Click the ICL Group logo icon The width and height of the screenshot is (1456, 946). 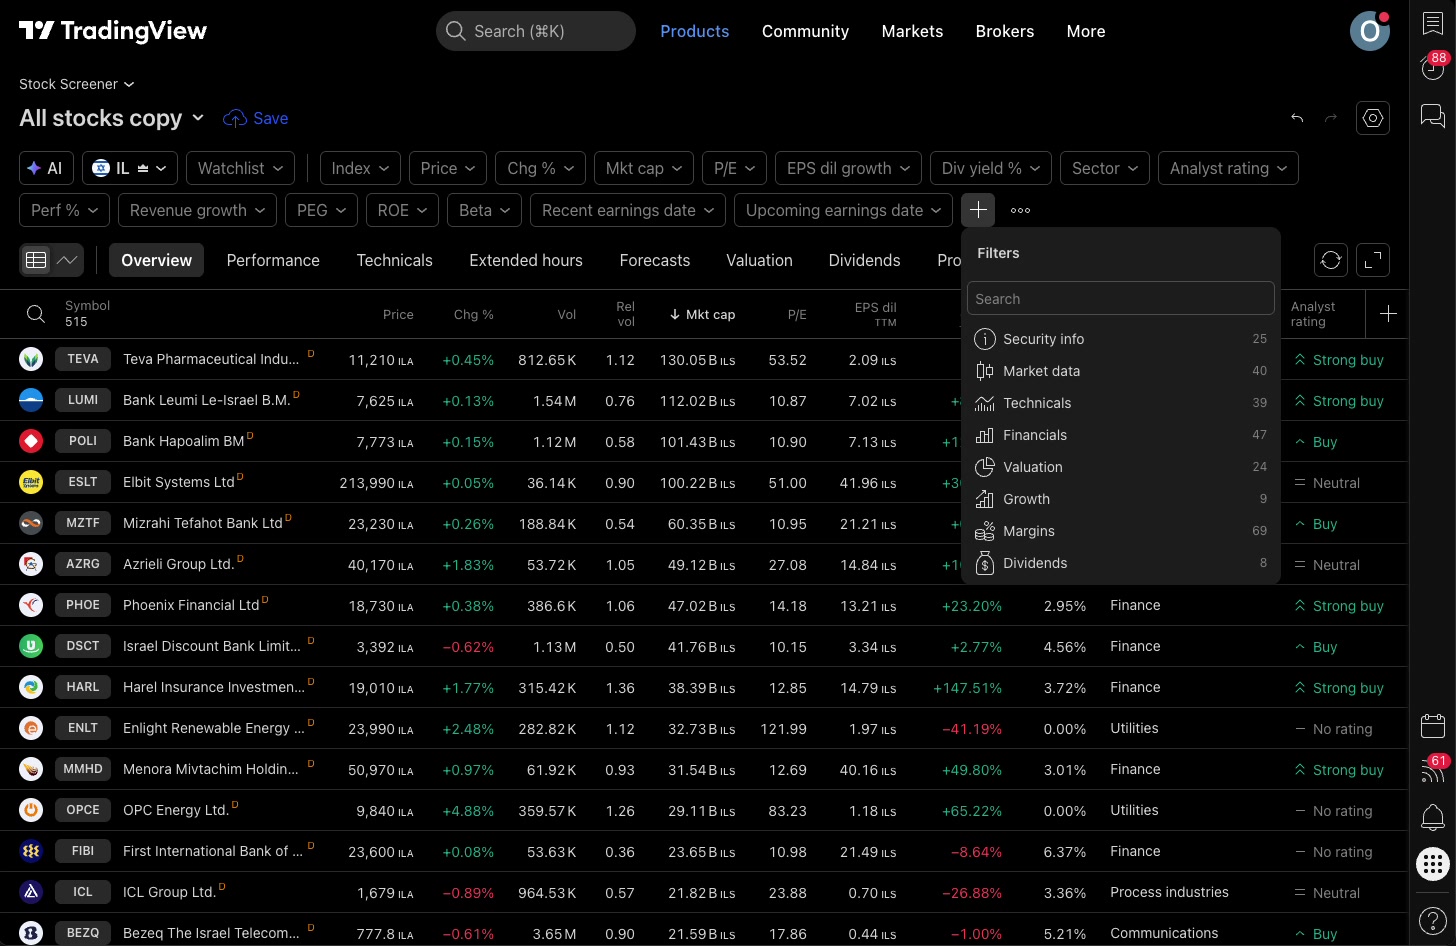point(31,892)
